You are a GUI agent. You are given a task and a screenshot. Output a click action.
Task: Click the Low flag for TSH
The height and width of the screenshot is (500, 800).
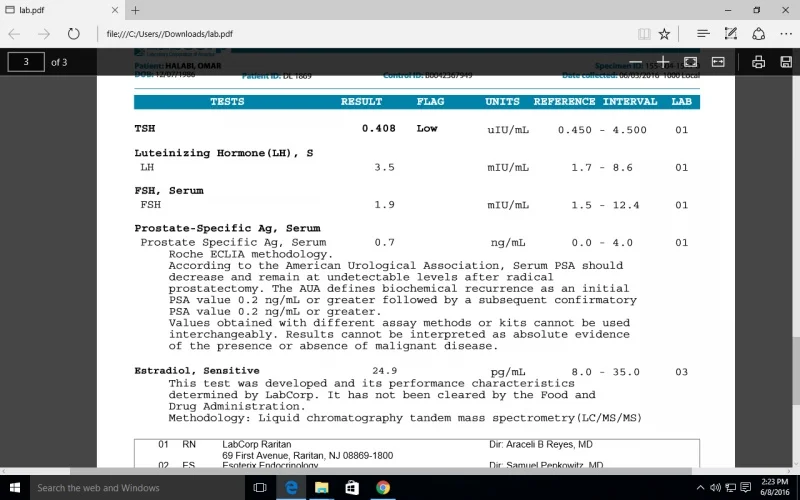(x=427, y=129)
